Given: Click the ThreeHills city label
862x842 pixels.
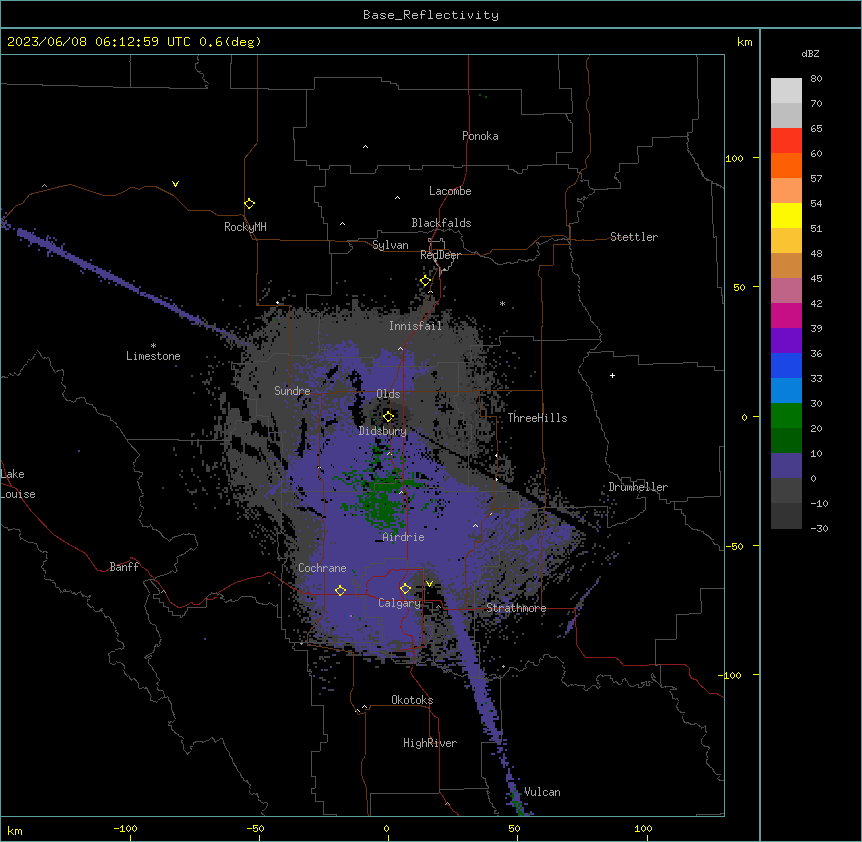Looking at the screenshot, I should 537,418.
